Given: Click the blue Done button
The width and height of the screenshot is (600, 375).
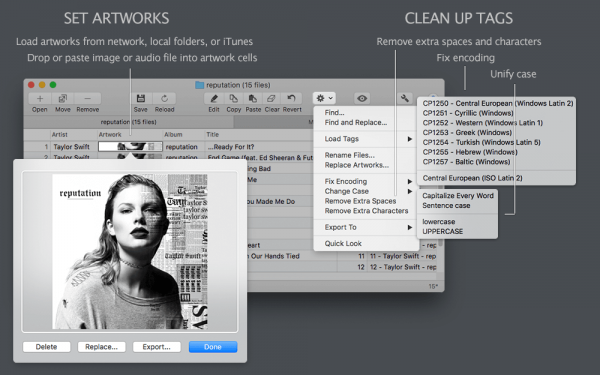Looking at the screenshot, I should pos(213,347).
